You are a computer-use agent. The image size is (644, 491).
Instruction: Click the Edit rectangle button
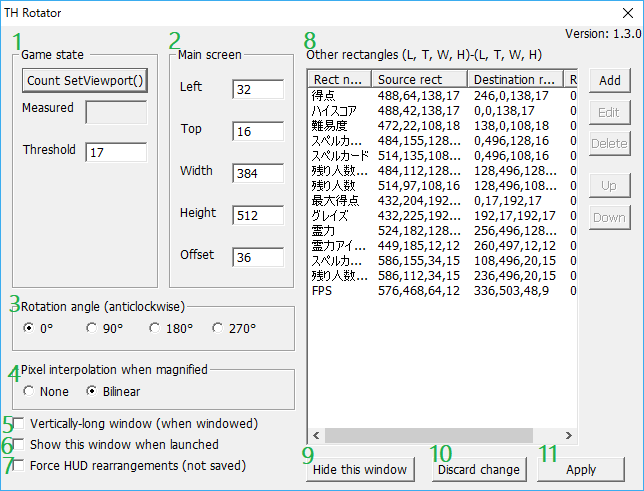tap(610, 112)
